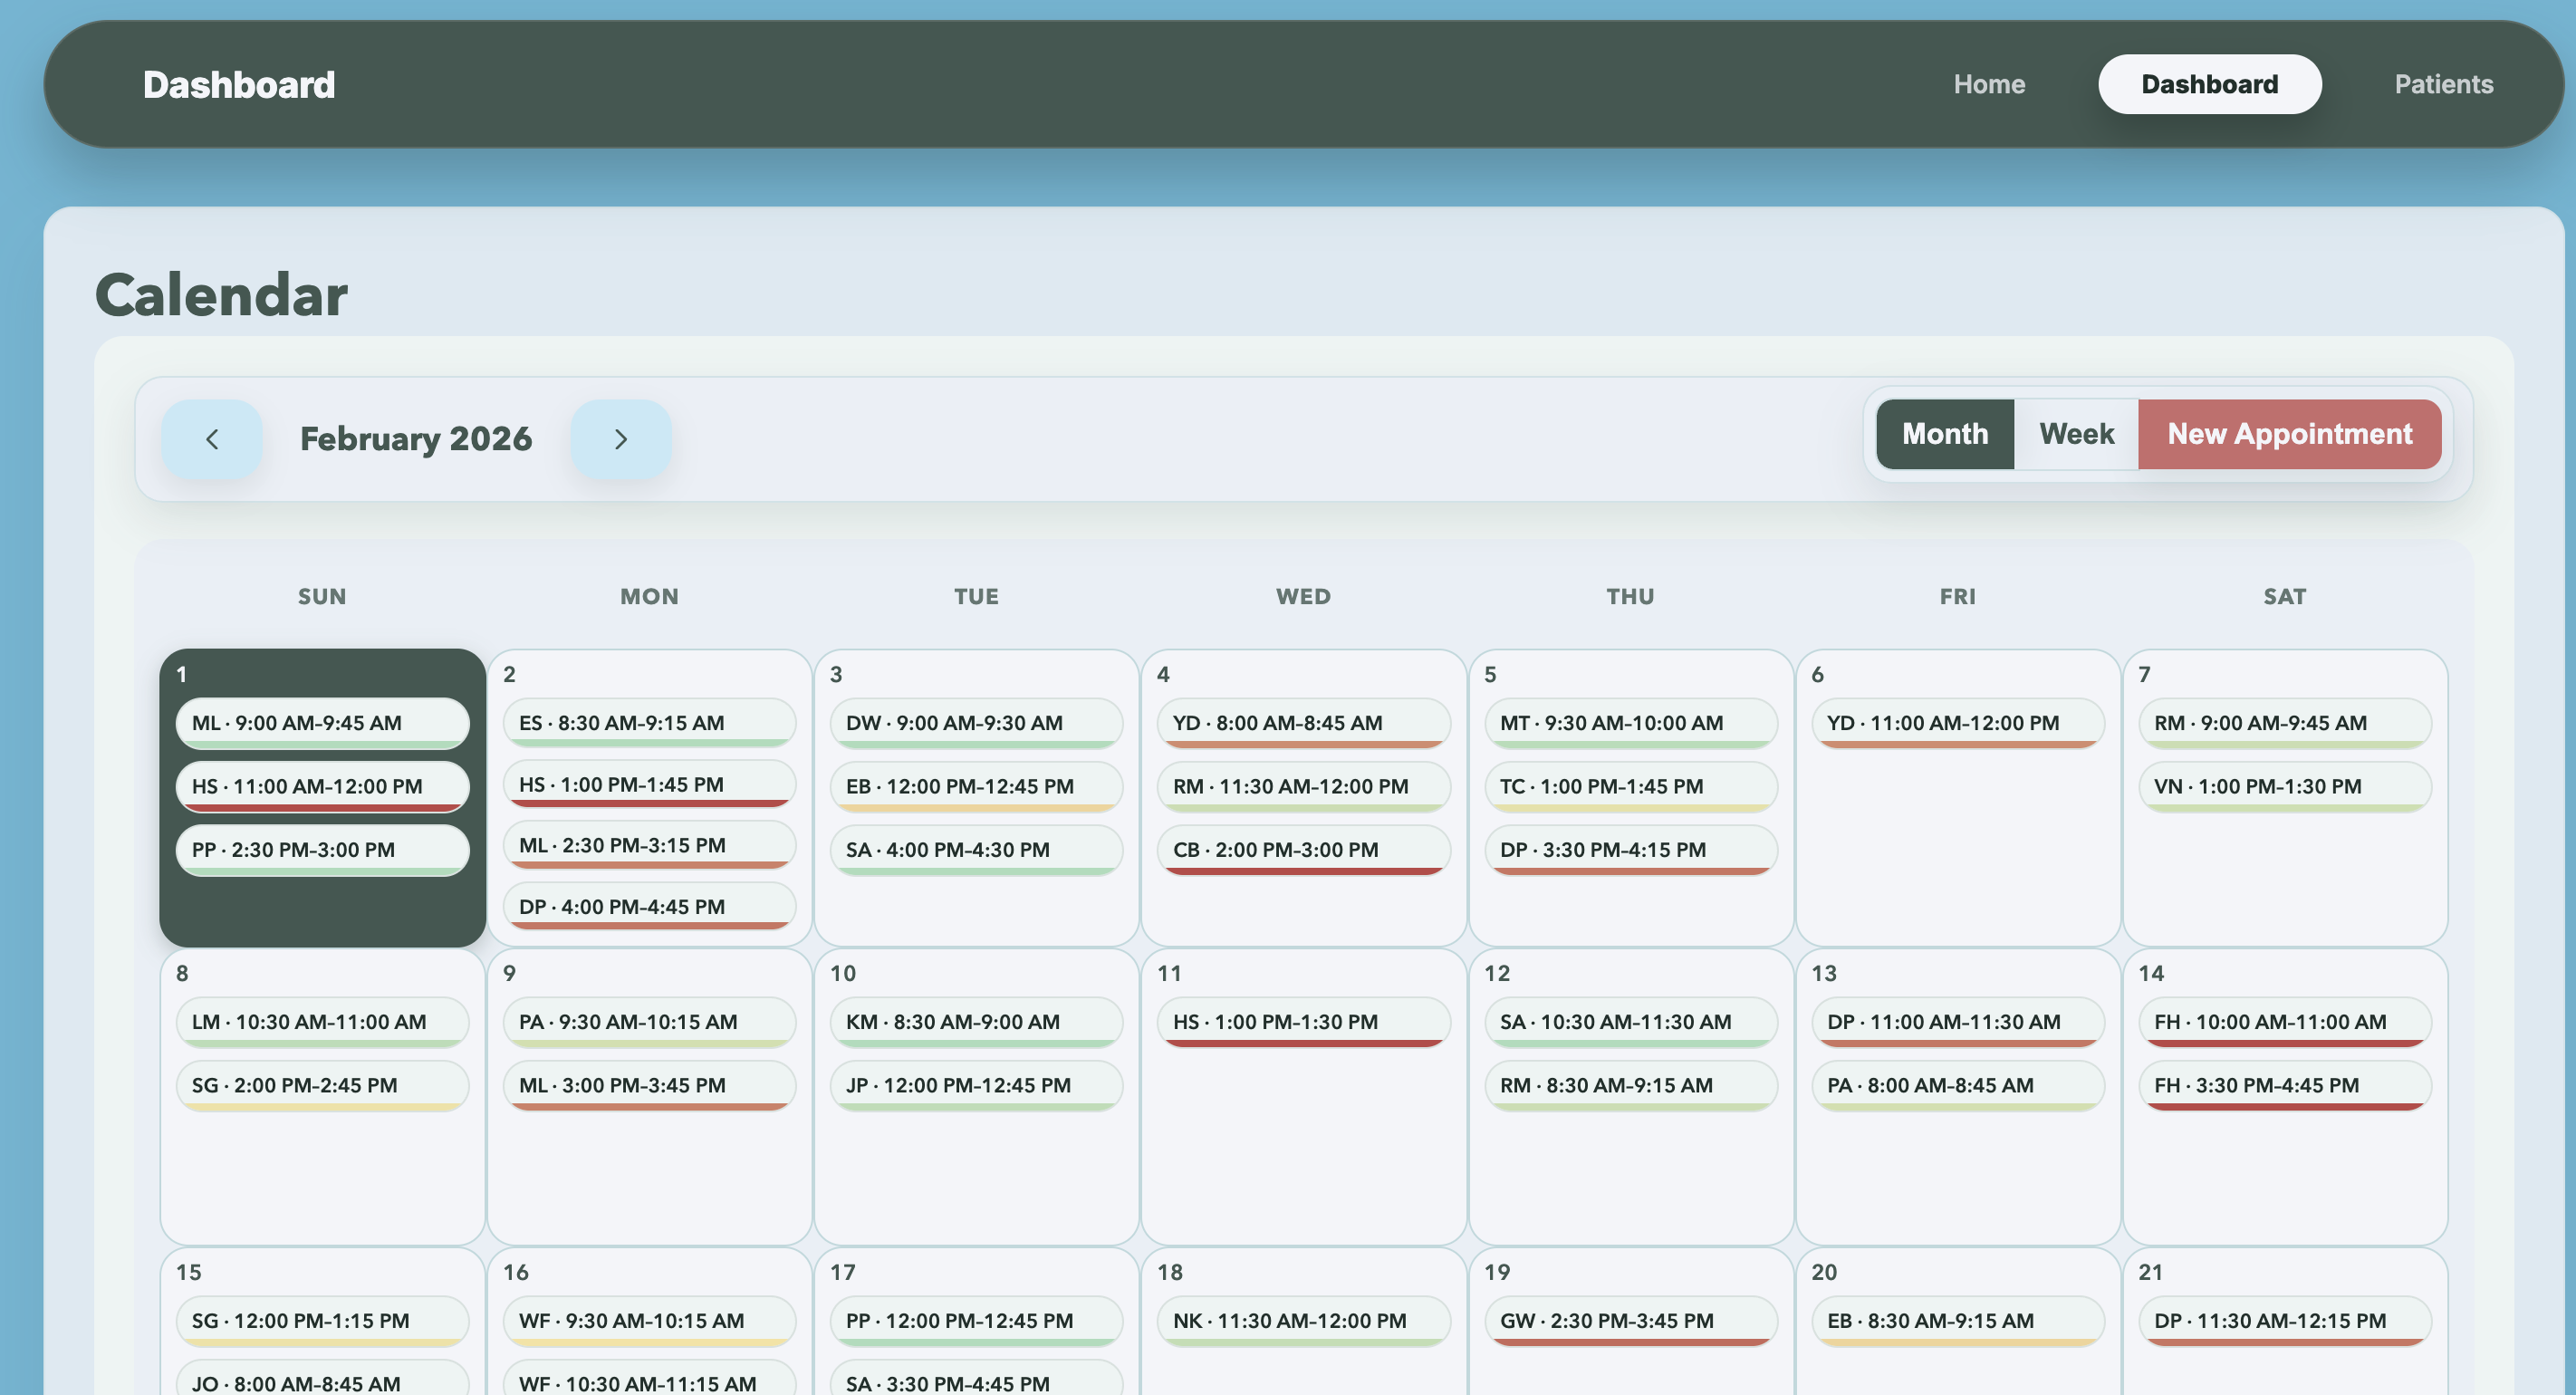Go to next month using right chevron
This screenshot has height=1395, width=2576.
(x=620, y=439)
